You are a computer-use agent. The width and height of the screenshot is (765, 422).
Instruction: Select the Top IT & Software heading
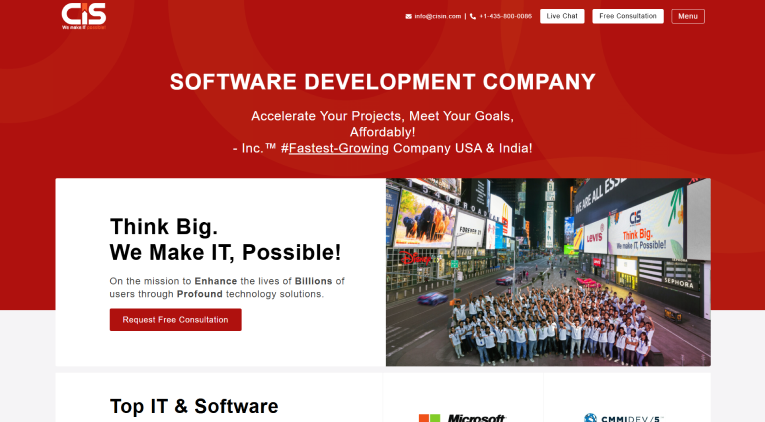[x=194, y=406]
